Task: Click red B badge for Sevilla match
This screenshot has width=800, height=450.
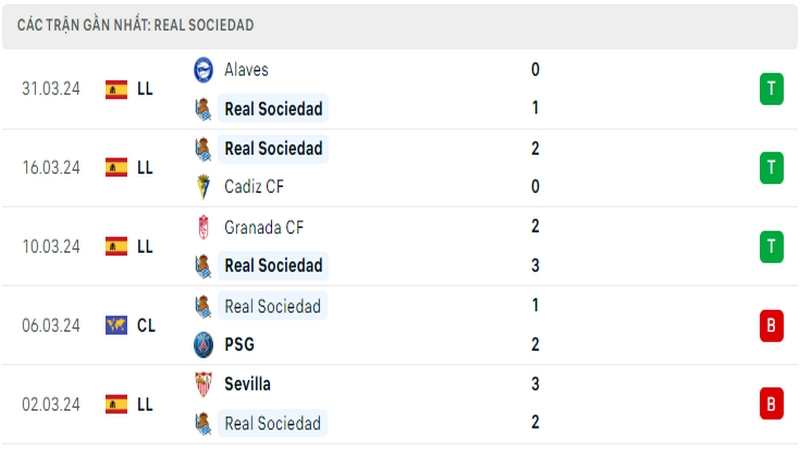Action: tap(771, 404)
